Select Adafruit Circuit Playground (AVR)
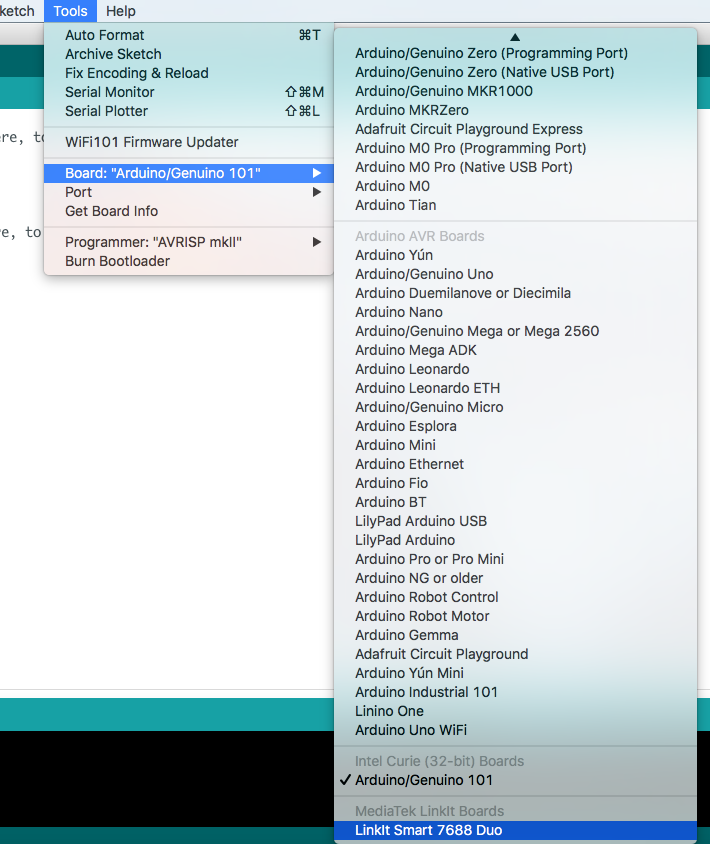 click(x=515, y=655)
